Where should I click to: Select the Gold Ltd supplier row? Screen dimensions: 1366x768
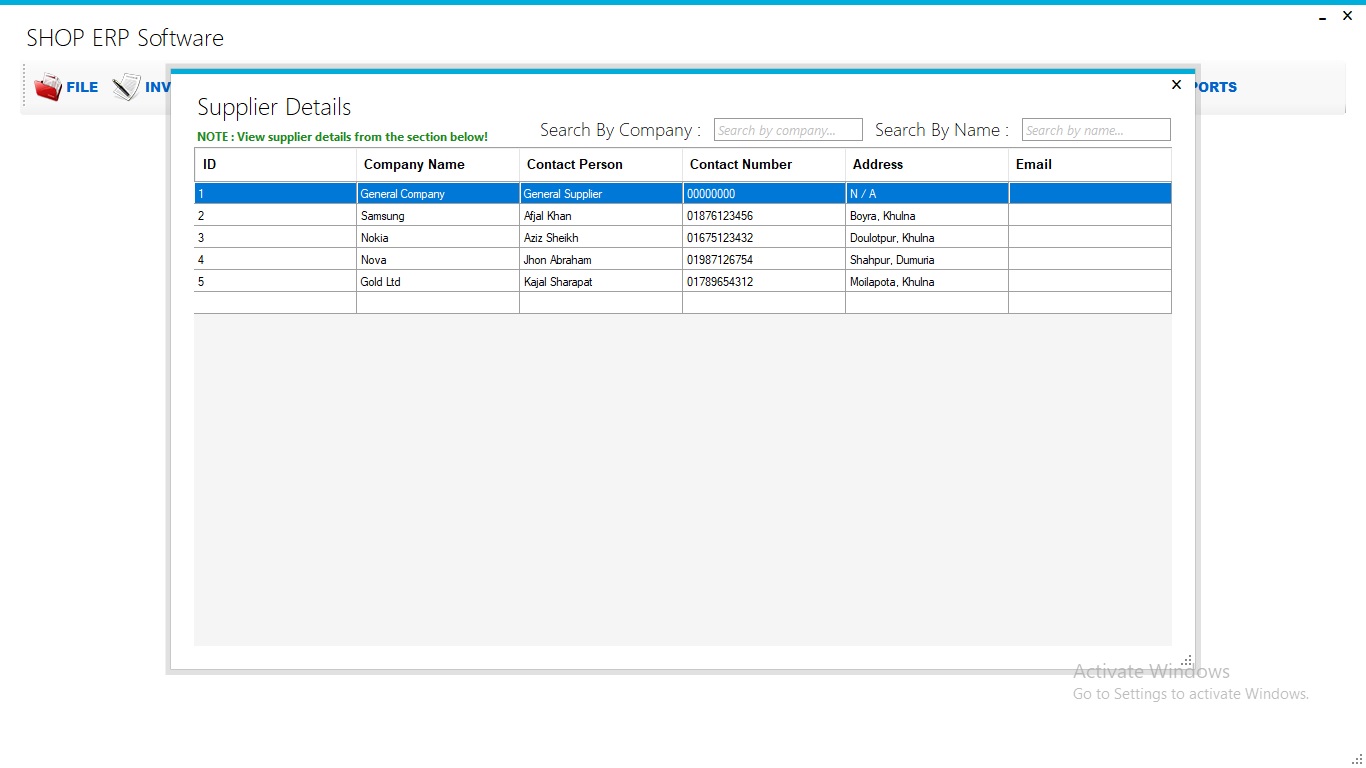(x=437, y=281)
